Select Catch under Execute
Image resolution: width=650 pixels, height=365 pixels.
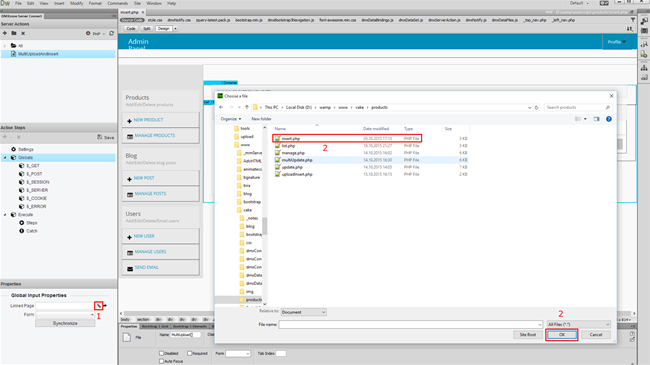click(x=32, y=231)
